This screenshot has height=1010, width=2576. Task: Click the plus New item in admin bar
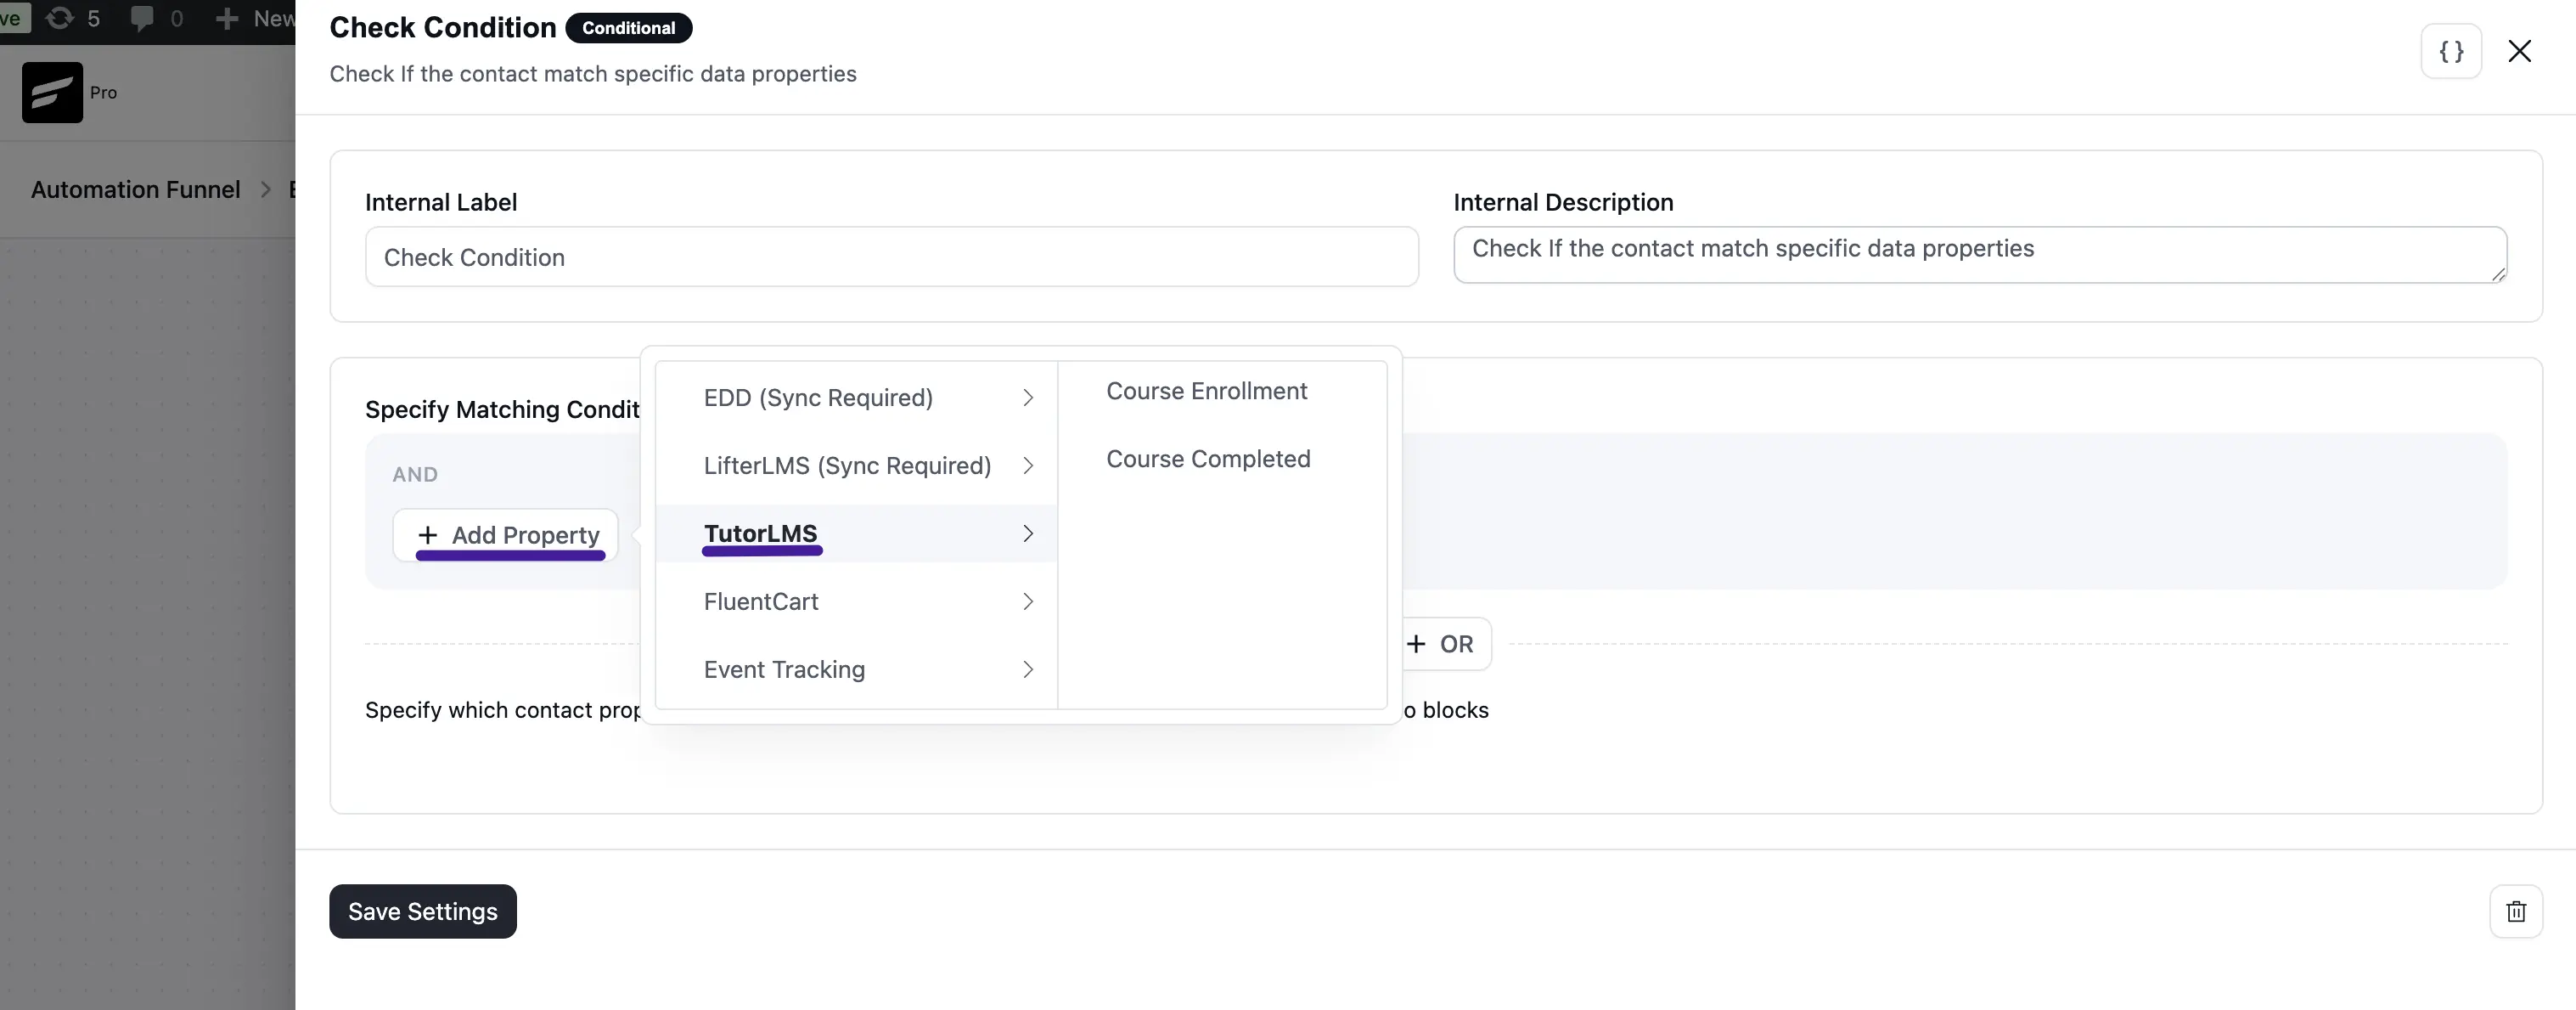[255, 18]
